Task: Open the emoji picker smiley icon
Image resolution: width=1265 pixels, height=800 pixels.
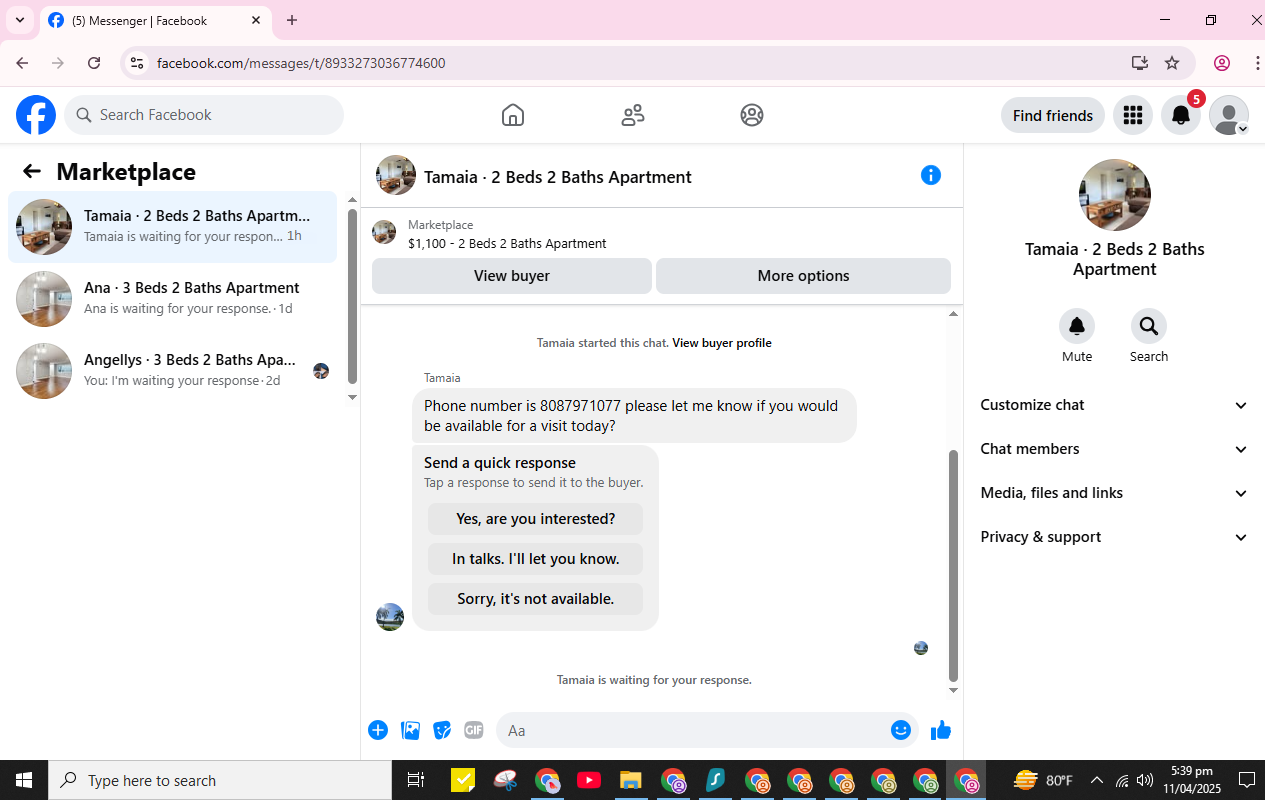Action: click(x=901, y=730)
